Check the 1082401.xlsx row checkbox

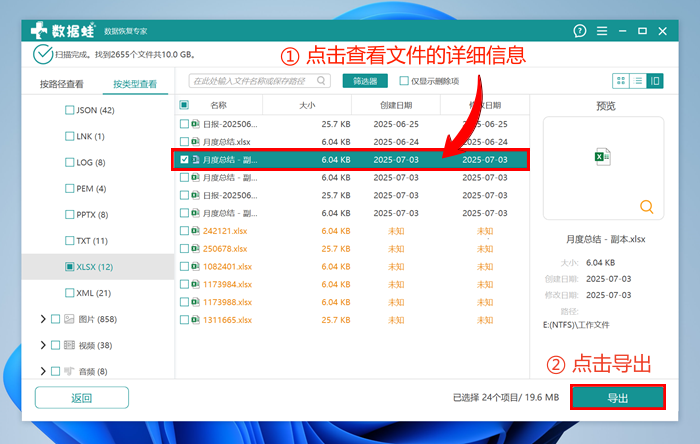184,266
